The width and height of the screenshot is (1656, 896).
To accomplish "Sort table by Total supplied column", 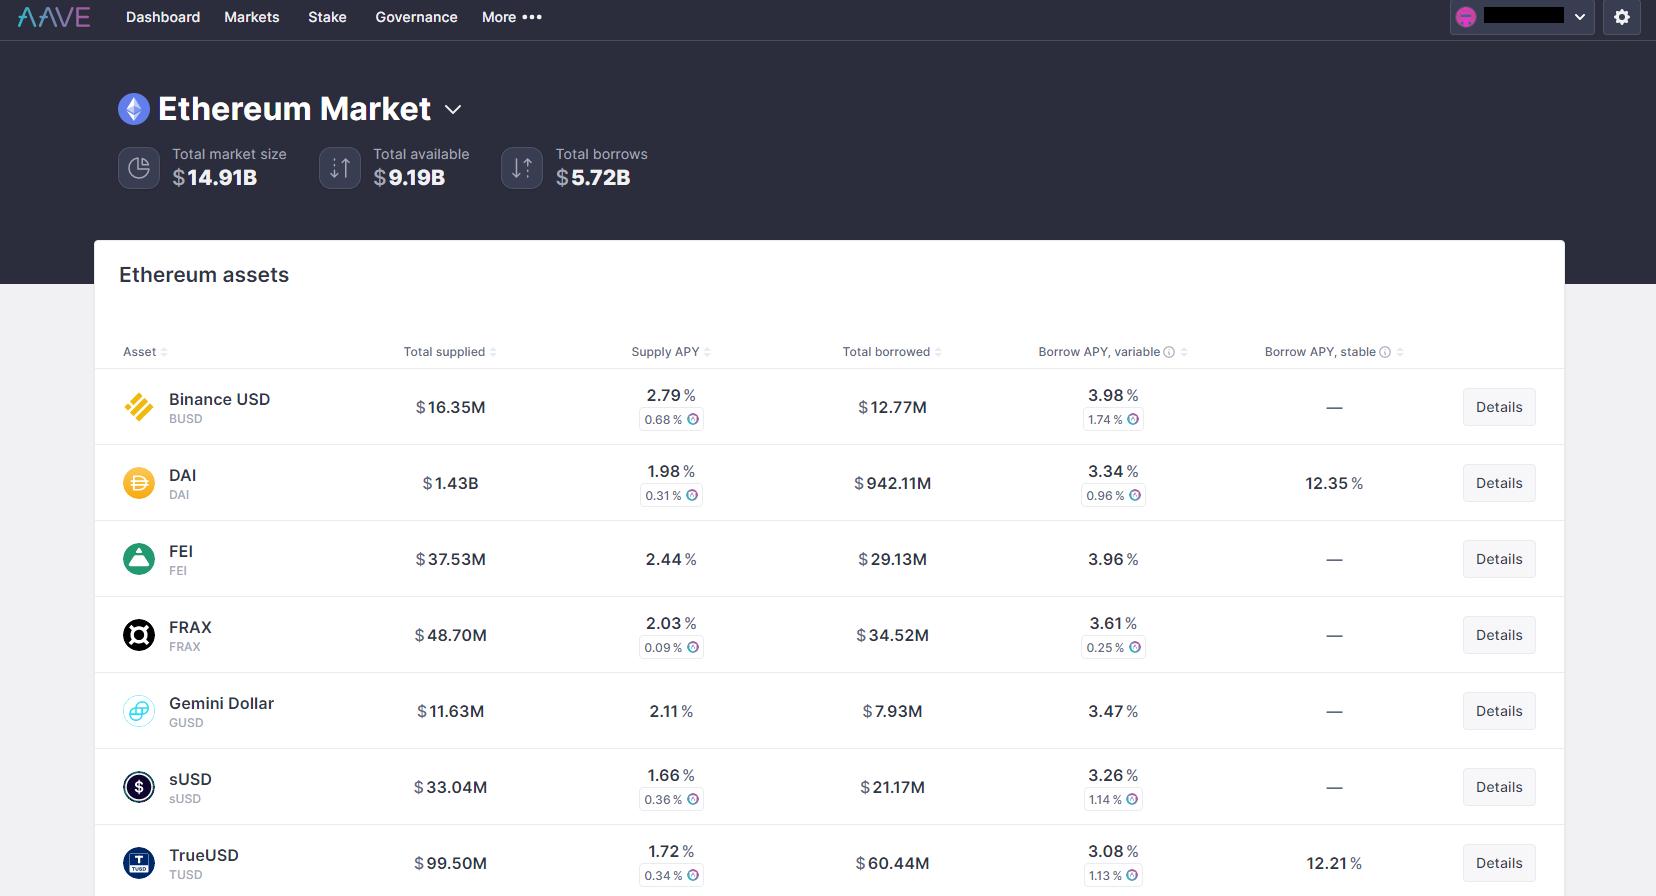I will pos(449,352).
